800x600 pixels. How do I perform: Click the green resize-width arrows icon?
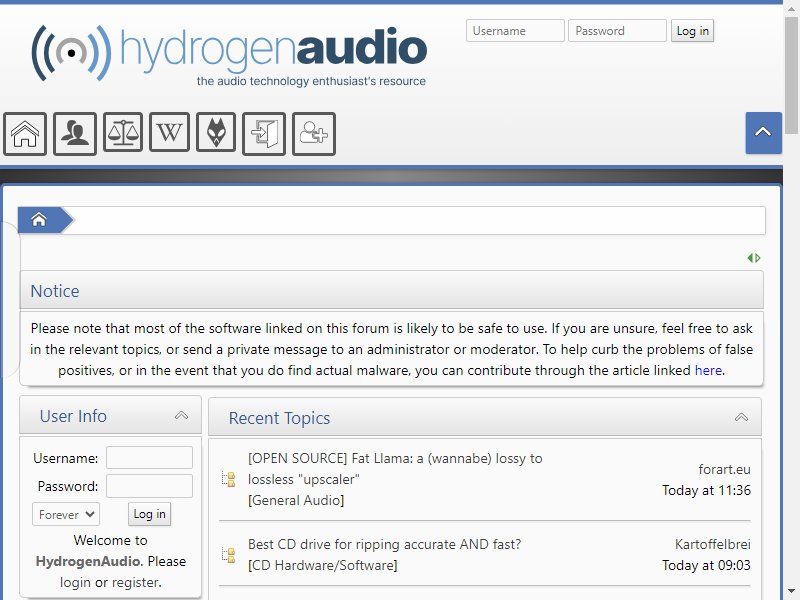click(x=754, y=258)
